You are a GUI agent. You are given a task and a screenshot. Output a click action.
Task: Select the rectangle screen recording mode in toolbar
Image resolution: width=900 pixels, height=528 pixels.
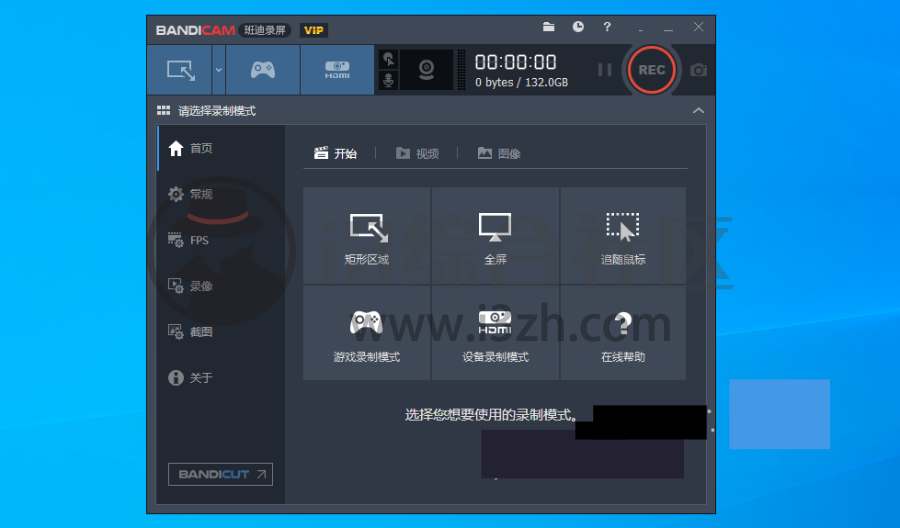coord(180,70)
